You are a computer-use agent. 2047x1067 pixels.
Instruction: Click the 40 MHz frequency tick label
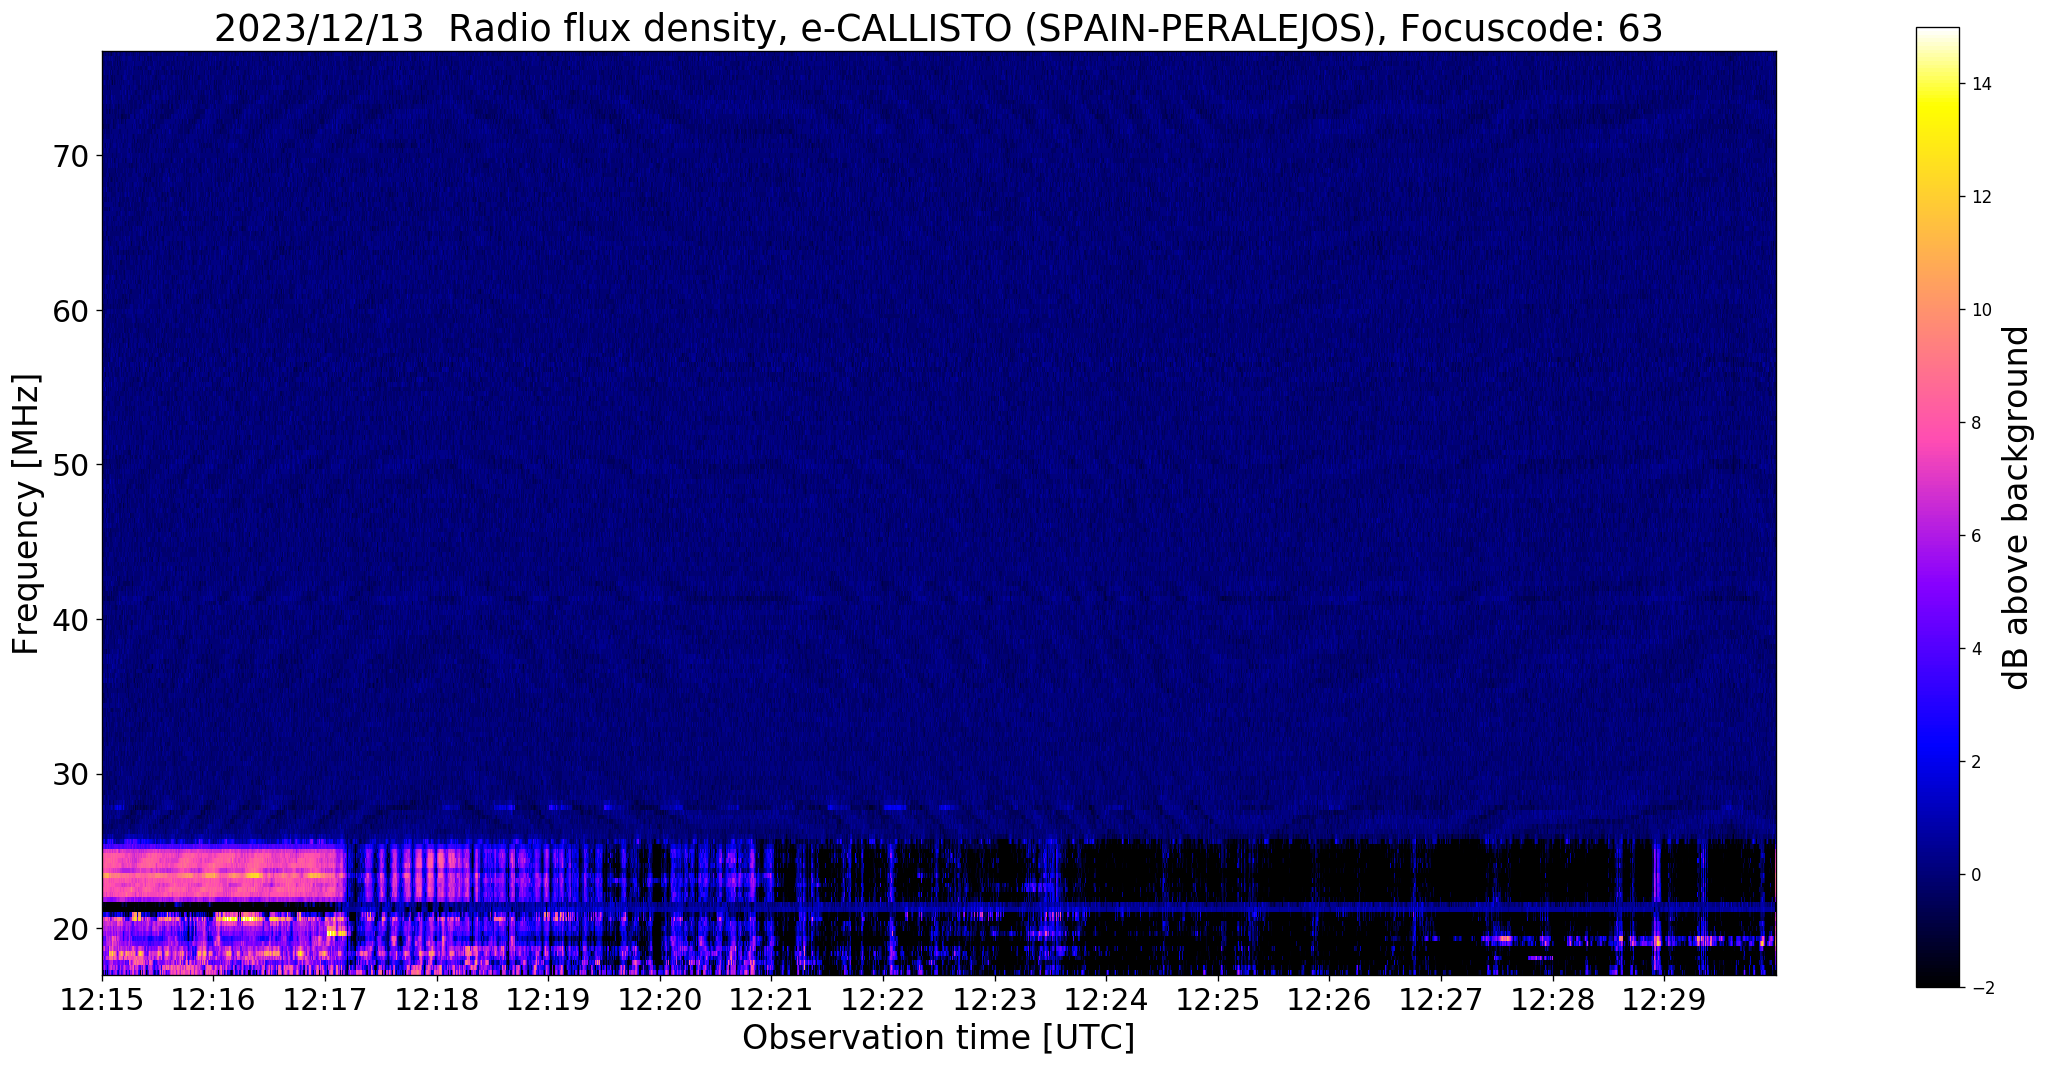(x=69, y=620)
